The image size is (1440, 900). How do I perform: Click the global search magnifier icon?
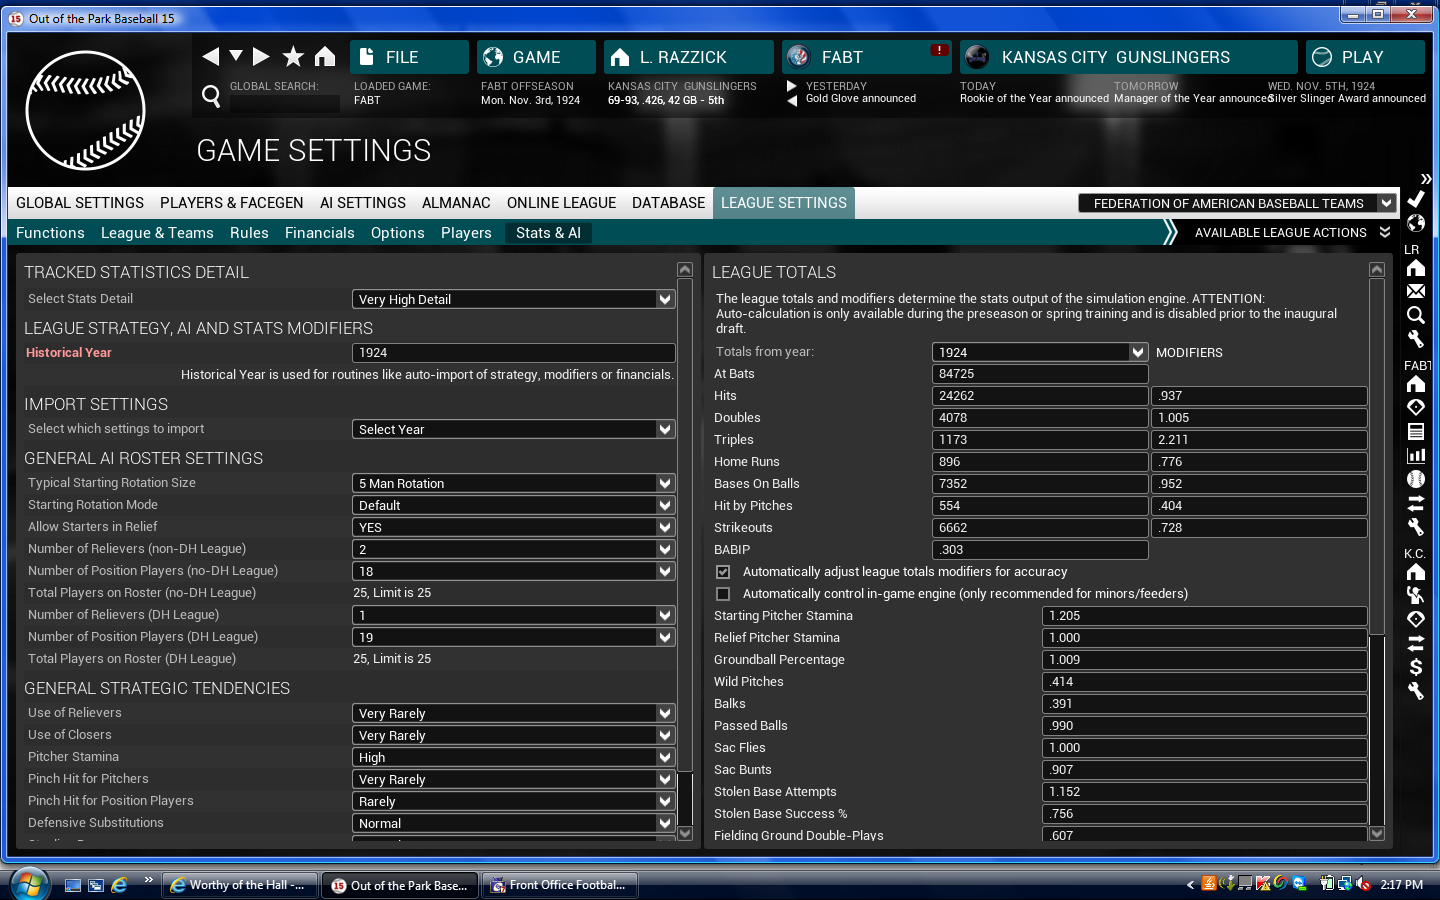click(x=211, y=96)
